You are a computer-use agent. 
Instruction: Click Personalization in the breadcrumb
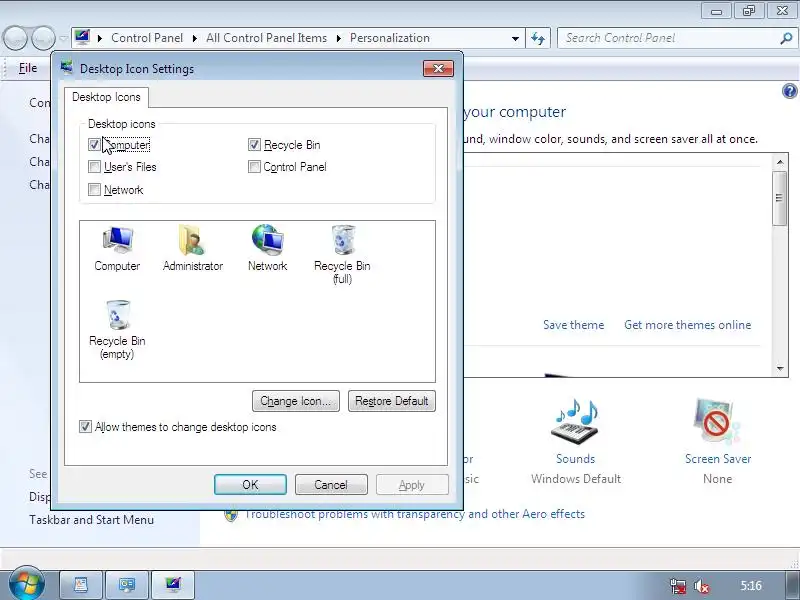pyautogui.click(x=390, y=38)
